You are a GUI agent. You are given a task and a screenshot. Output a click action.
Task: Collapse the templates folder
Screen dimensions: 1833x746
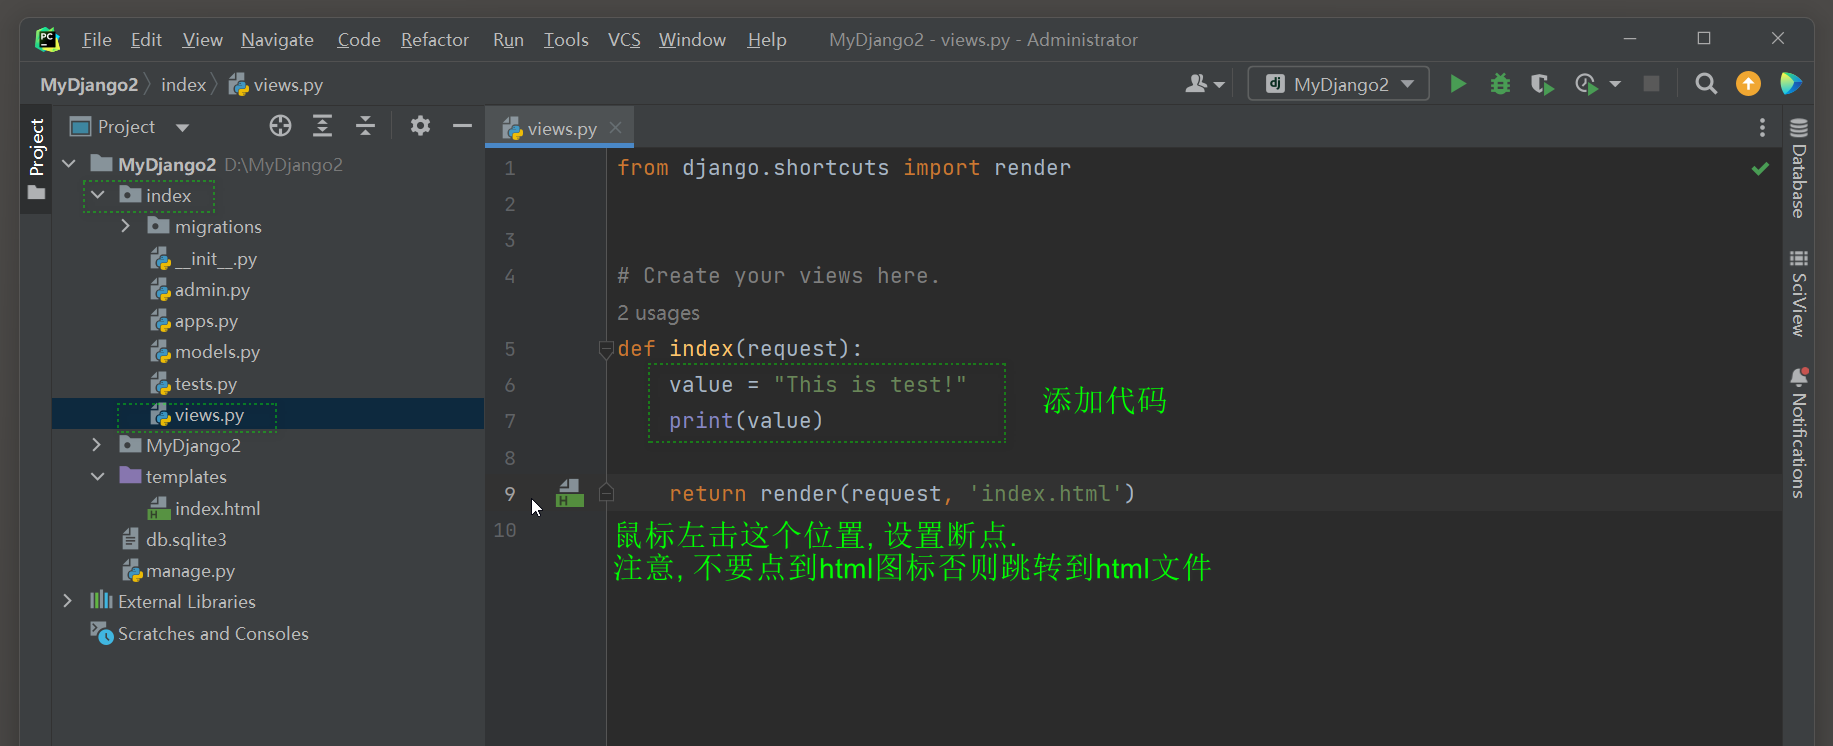(x=97, y=477)
